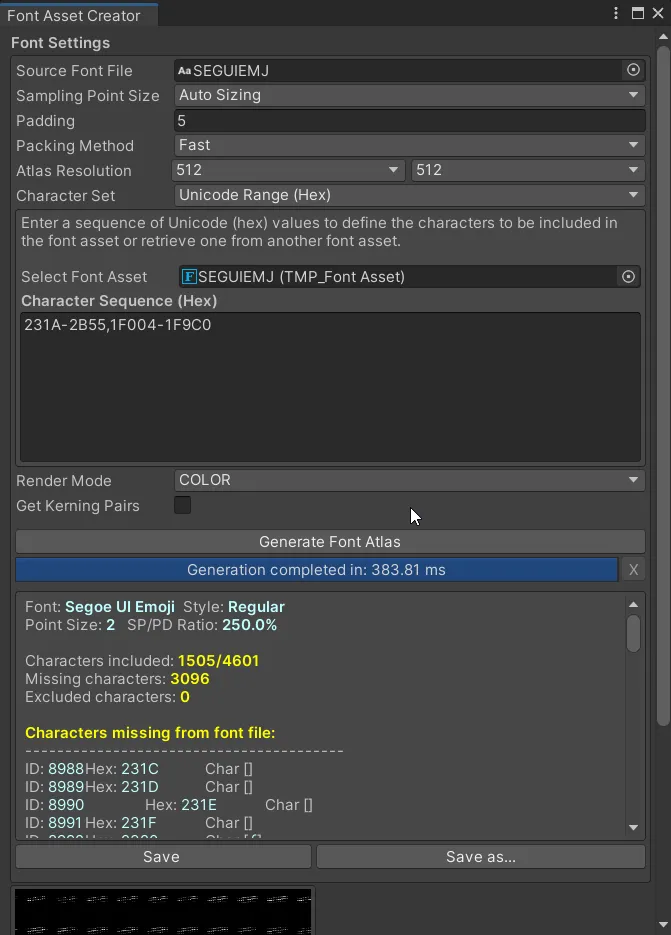
Task: Maximize the Font Asset Creator window
Action: pos(638,13)
